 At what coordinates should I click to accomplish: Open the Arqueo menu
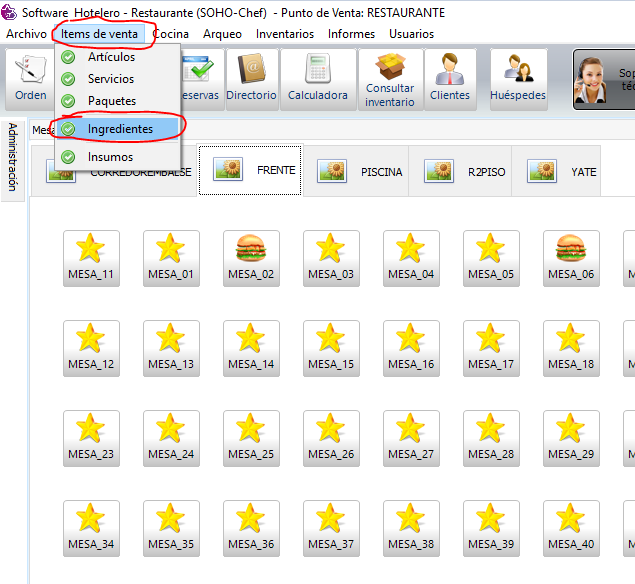pos(222,34)
